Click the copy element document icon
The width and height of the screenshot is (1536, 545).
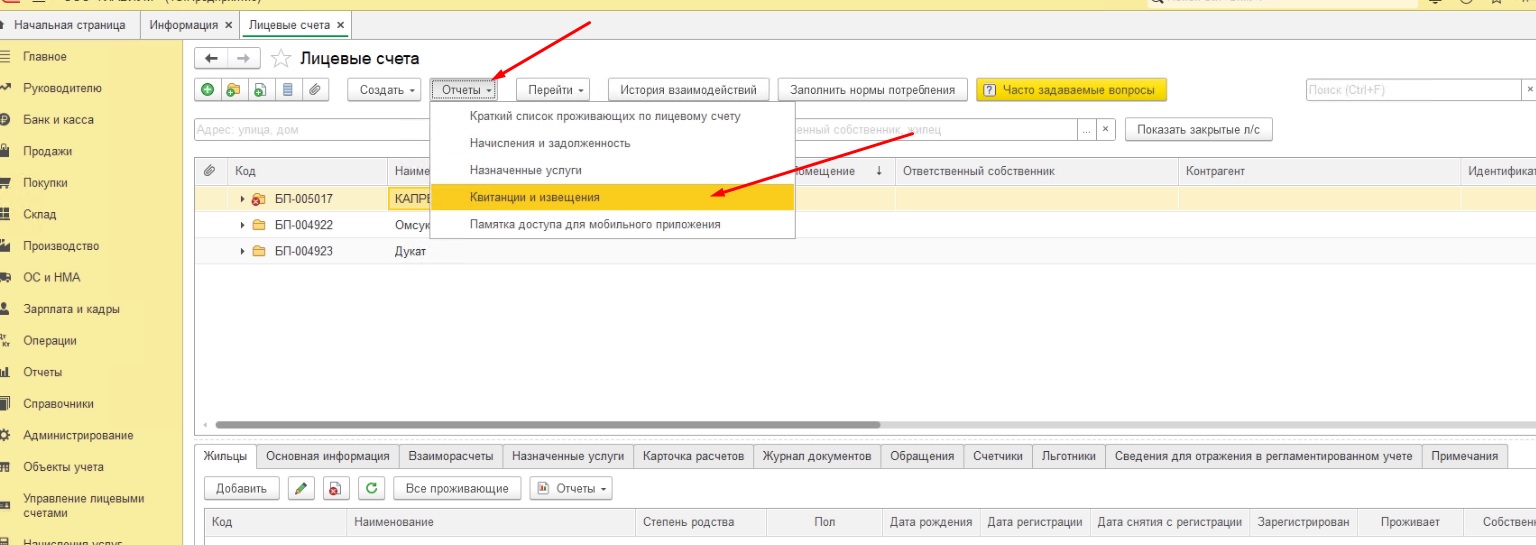(260, 90)
